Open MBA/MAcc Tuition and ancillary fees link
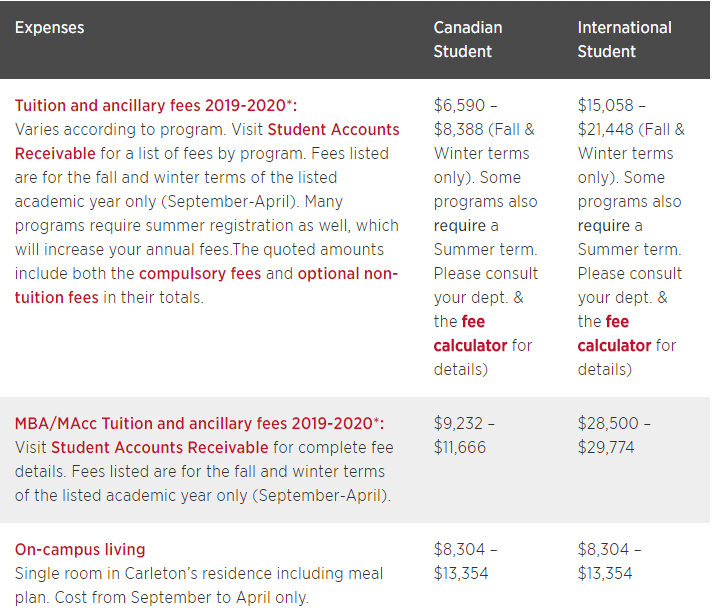This screenshot has width=714, height=616. click(199, 423)
